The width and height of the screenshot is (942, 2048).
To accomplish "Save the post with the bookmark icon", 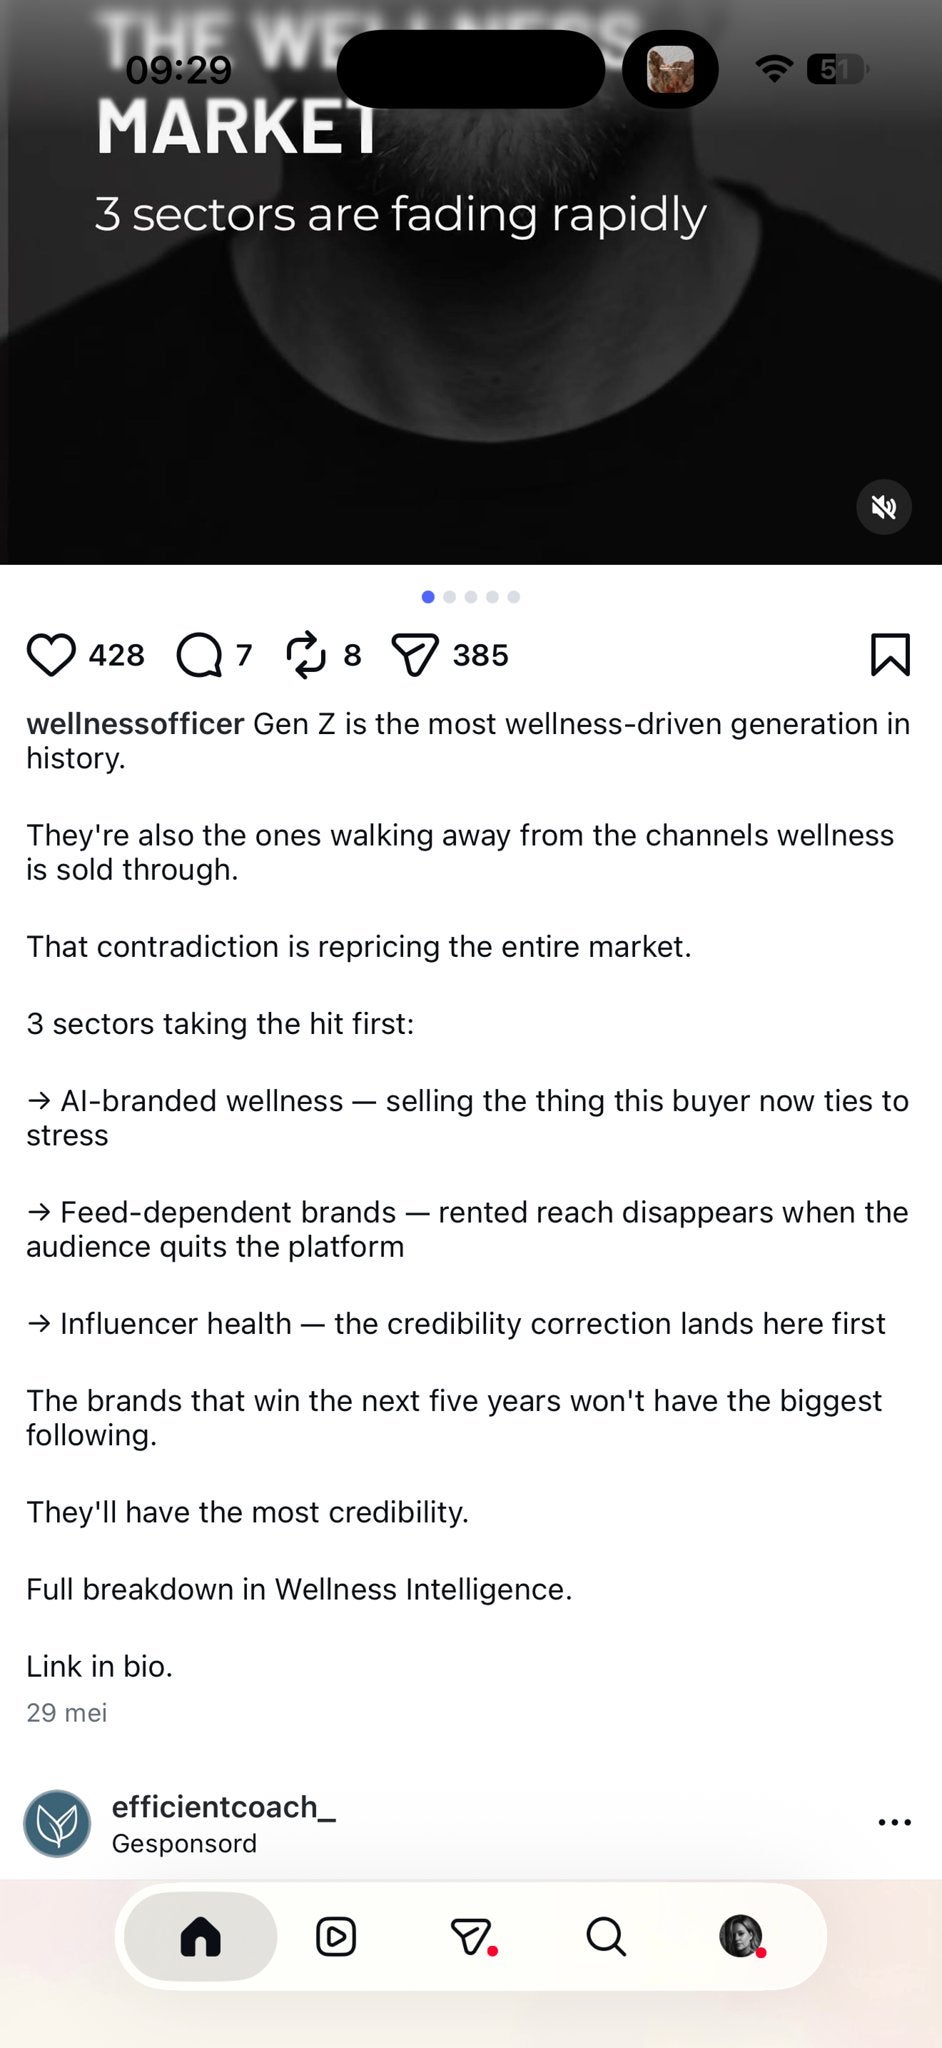I will click(890, 655).
